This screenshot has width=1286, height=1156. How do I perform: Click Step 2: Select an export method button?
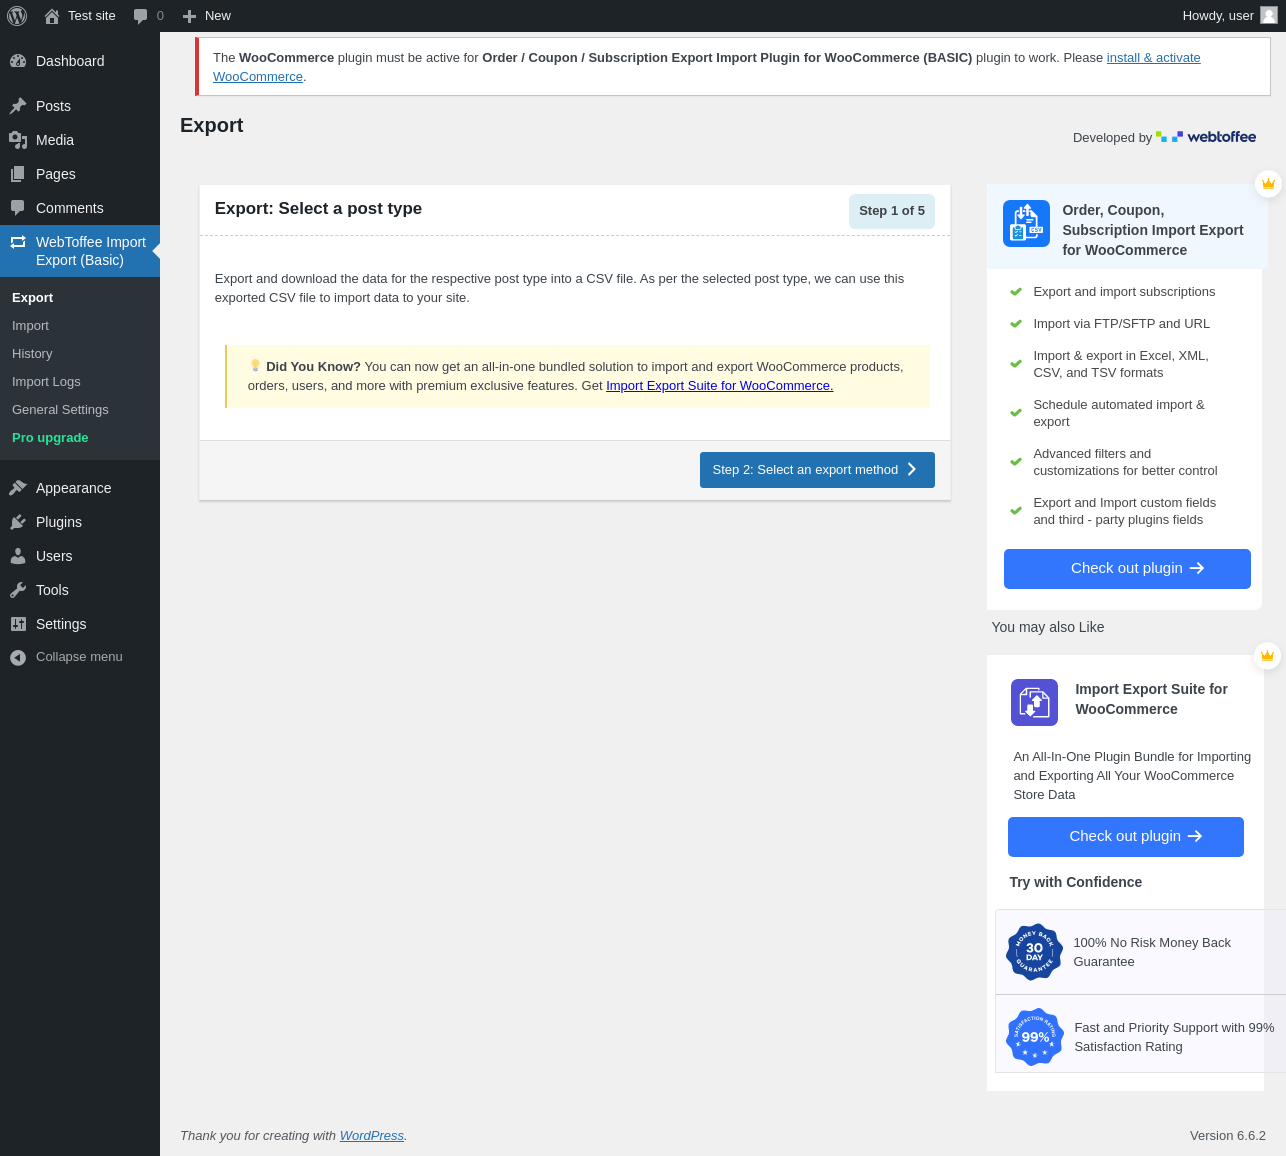coord(817,470)
